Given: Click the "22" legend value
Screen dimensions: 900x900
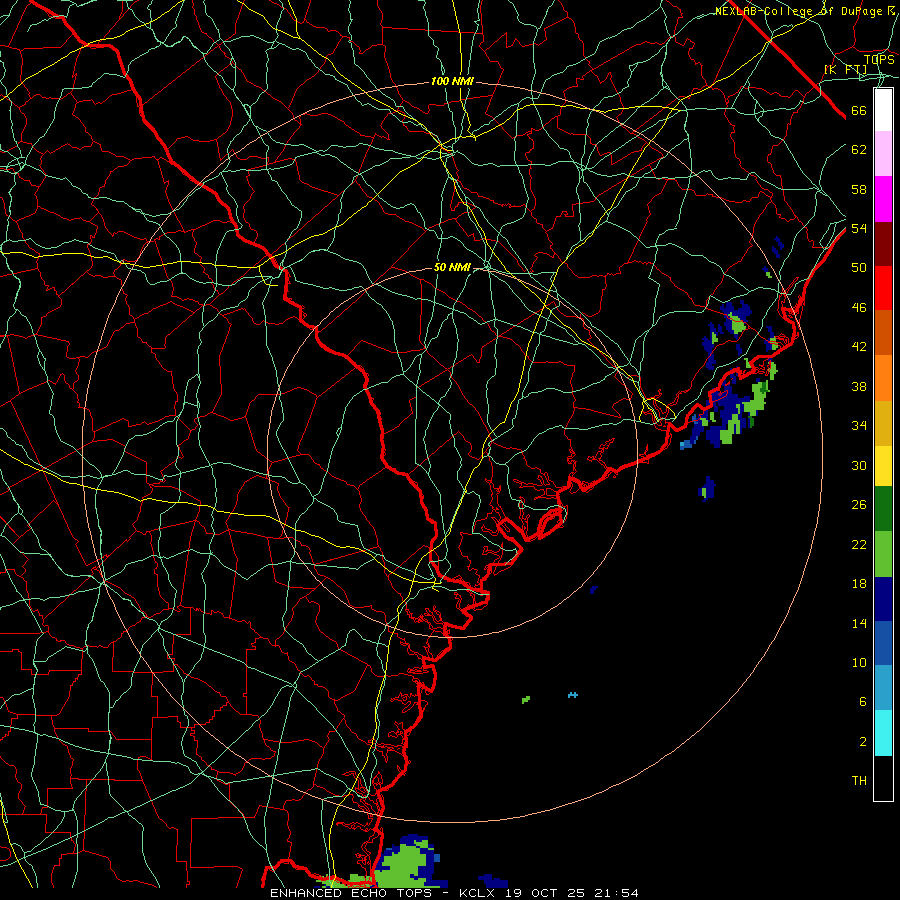Looking at the screenshot, I should (x=859, y=544).
